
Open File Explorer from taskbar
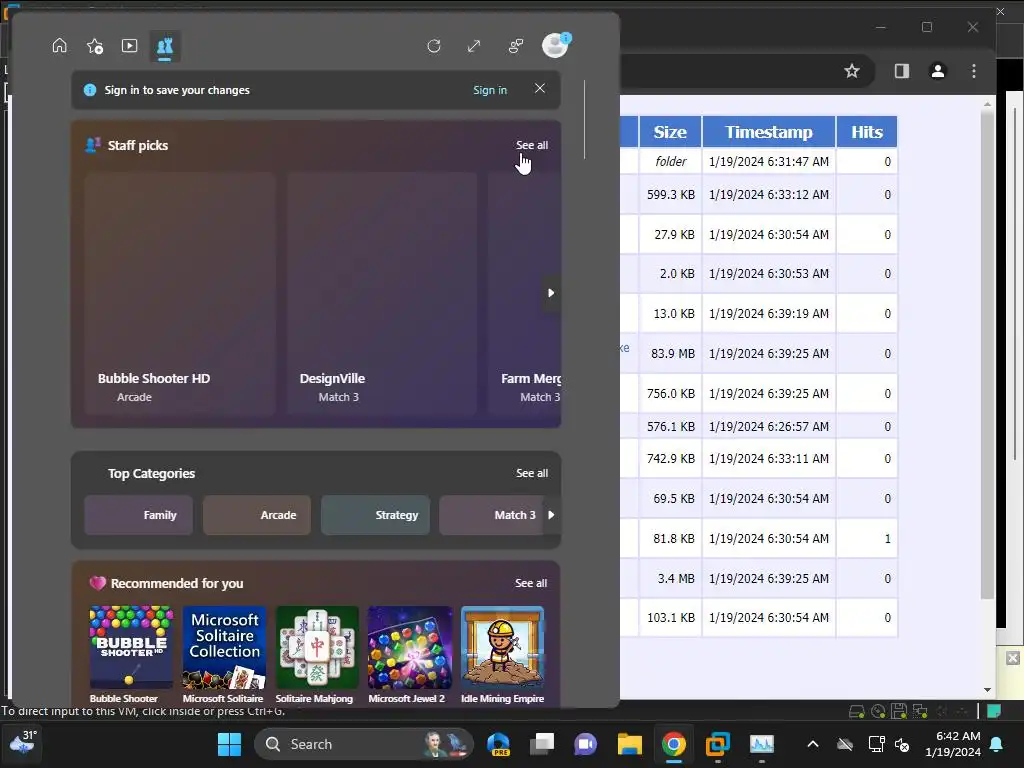coord(630,744)
